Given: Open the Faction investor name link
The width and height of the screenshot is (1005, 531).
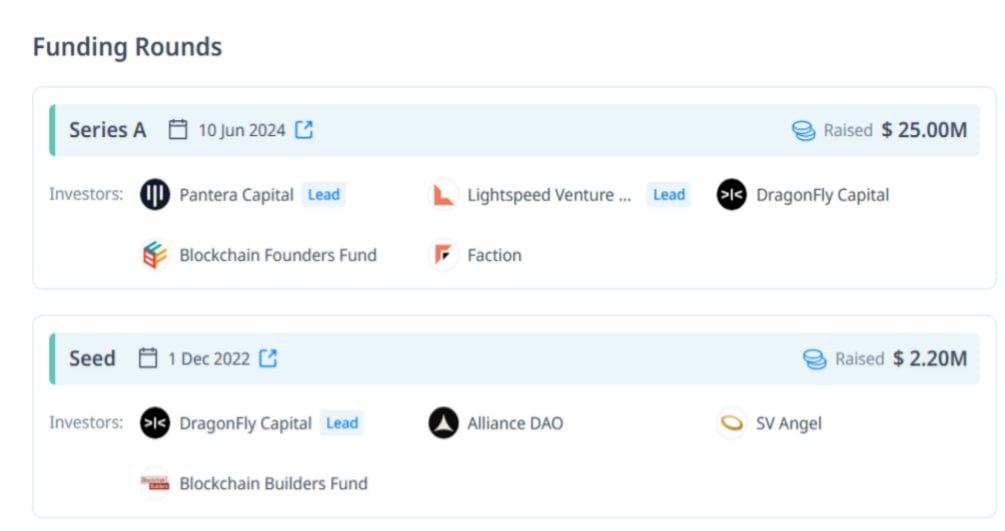Looking at the screenshot, I should click(494, 255).
